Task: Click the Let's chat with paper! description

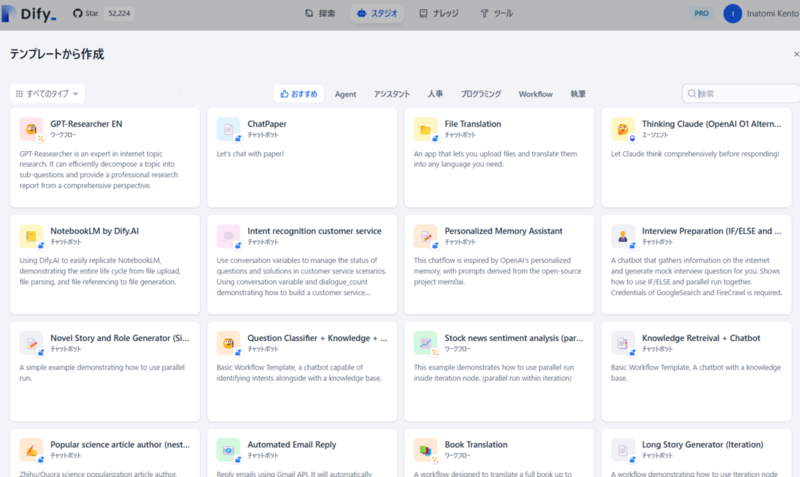Action: (x=250, y=154)
